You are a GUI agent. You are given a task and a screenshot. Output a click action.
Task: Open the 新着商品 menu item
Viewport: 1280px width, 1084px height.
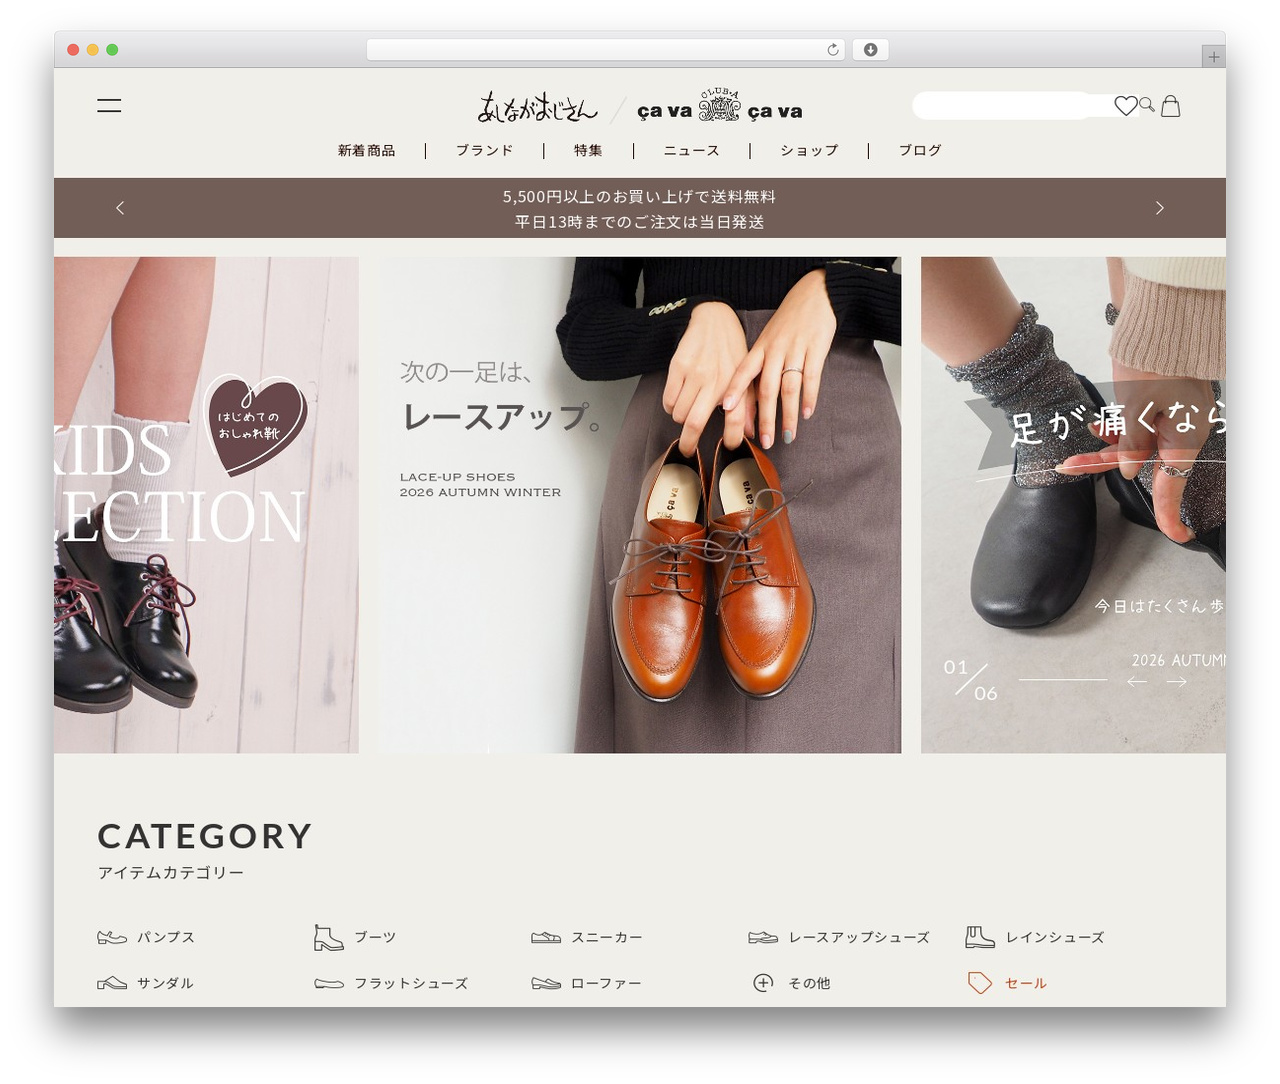click(366, 150)
